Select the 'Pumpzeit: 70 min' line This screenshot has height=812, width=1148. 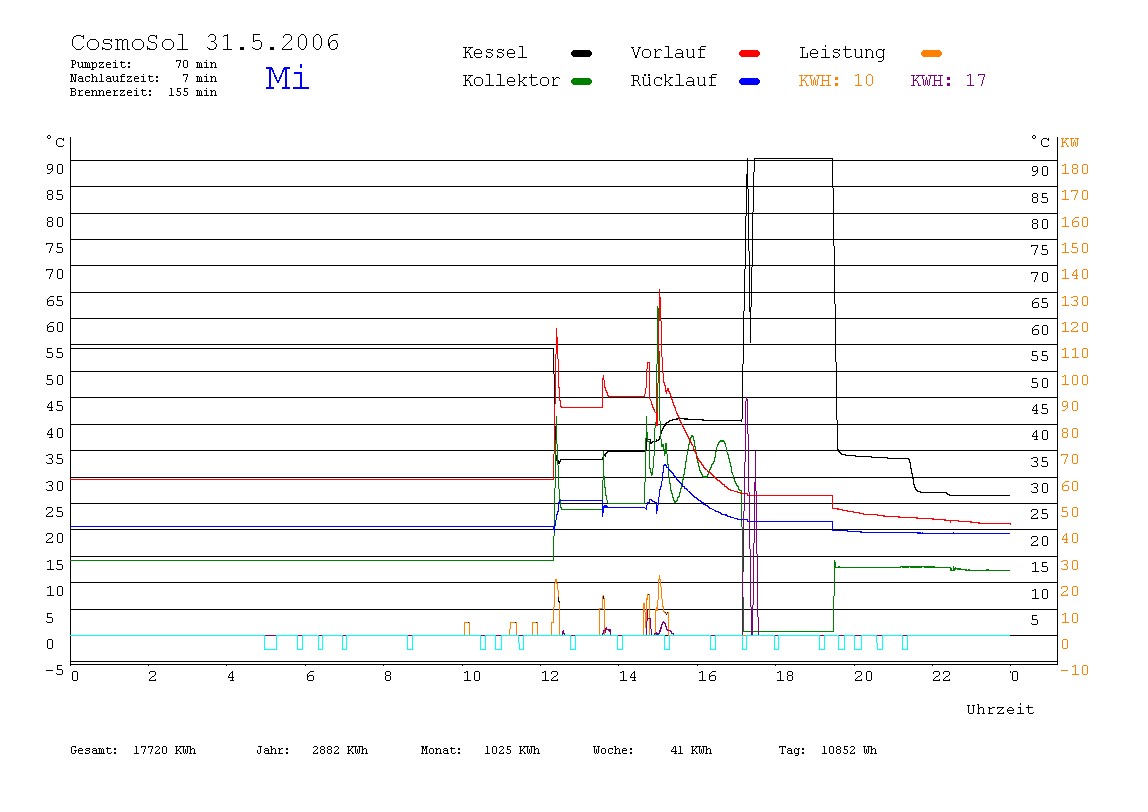(144, 64)
